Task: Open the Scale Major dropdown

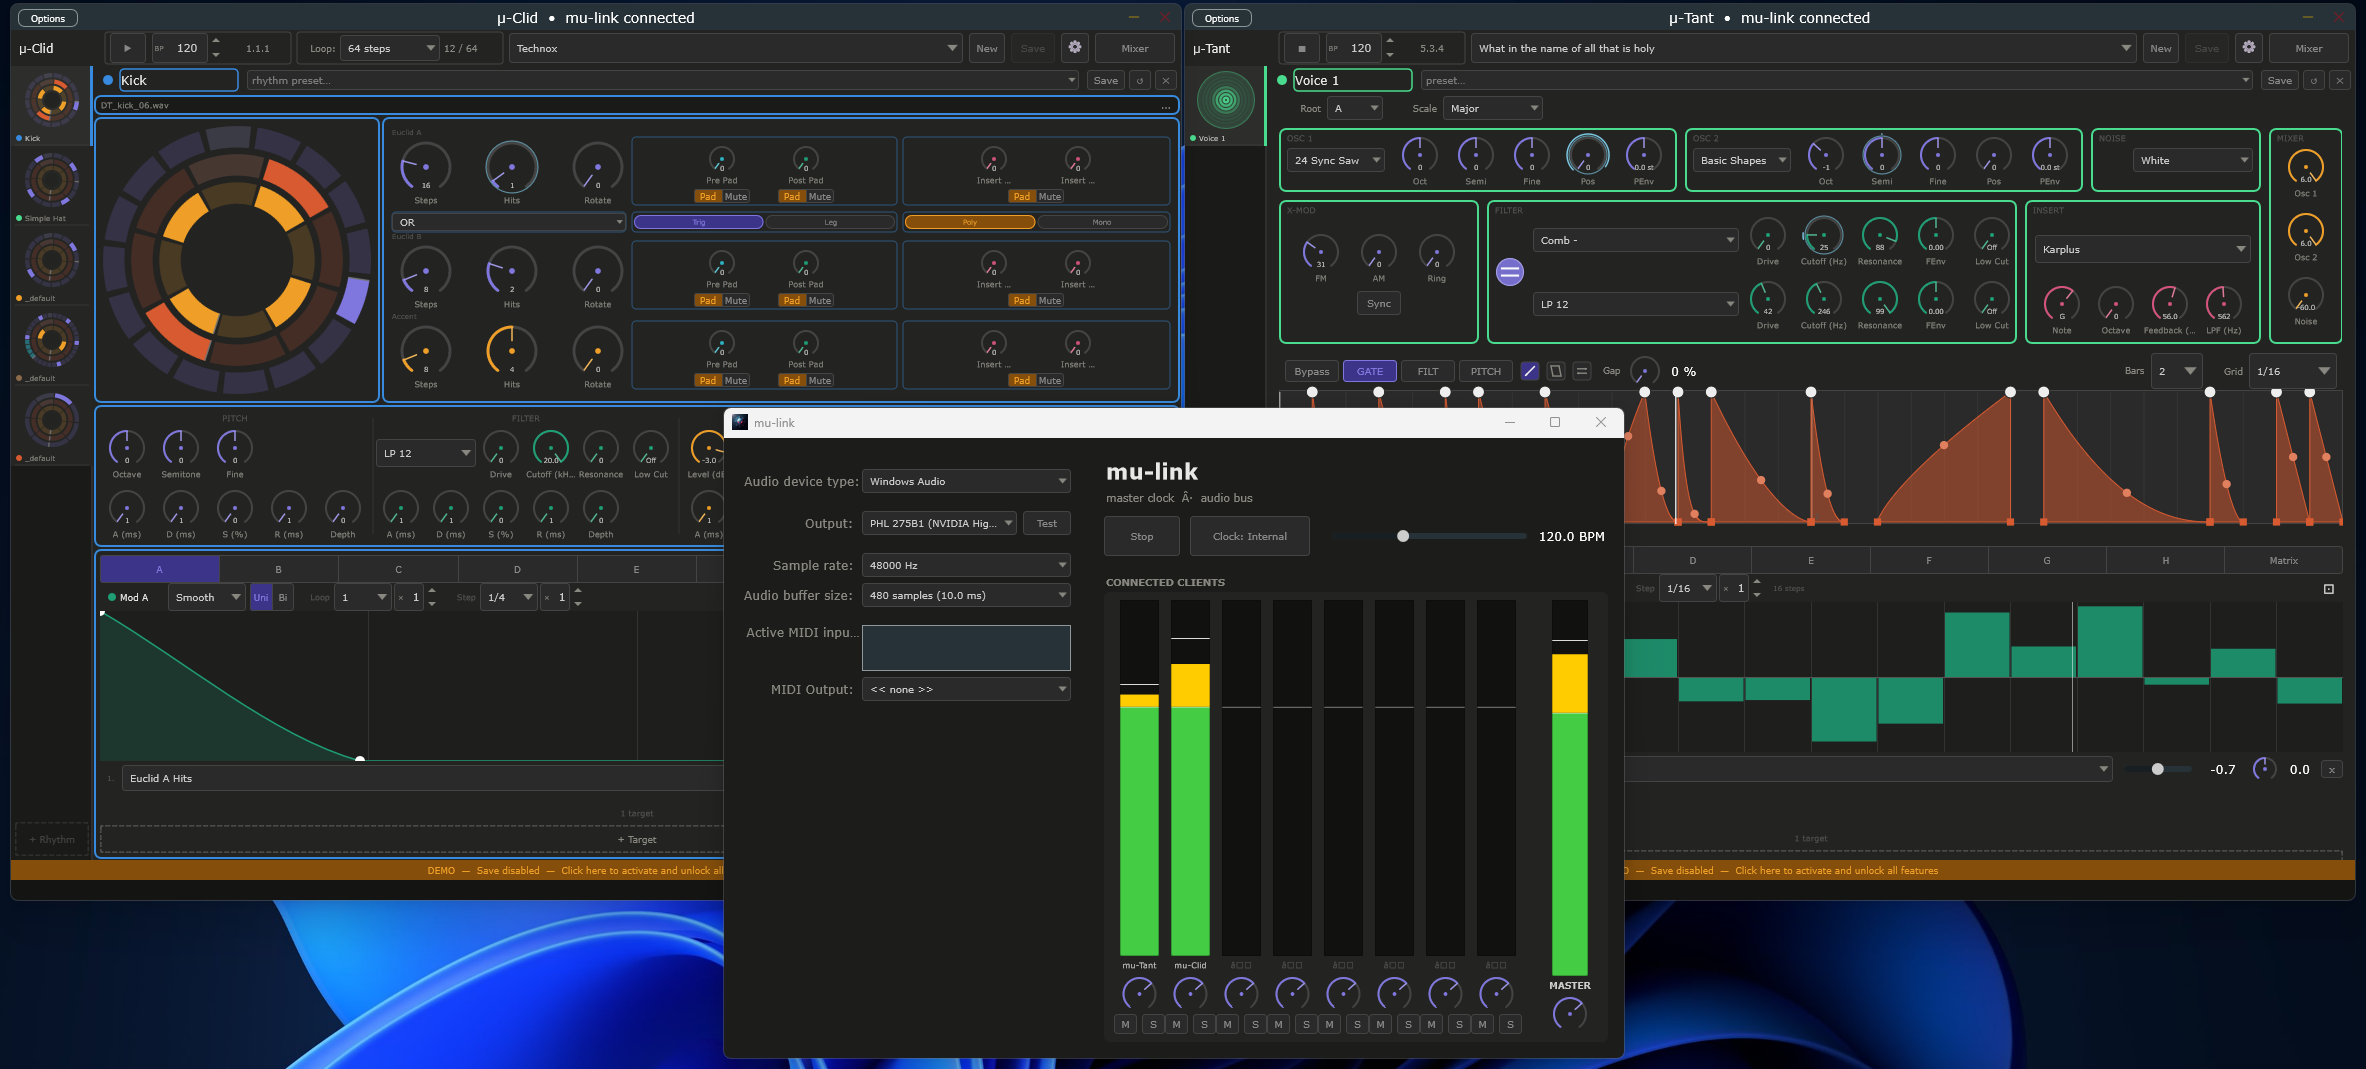Action: point(1492,108)
